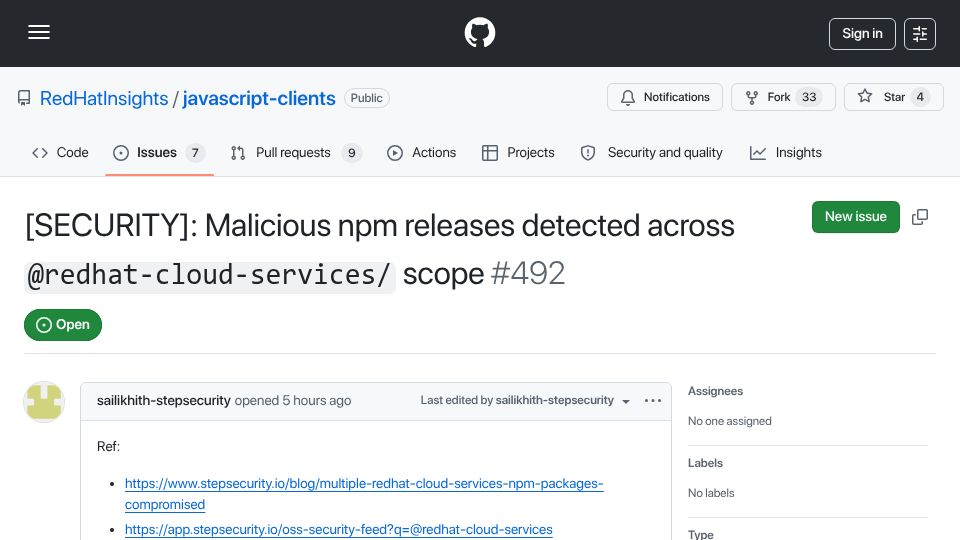Viewport: 960px width, 540px height.
Task: Open appearance settings sliders icon
Action: (x=920, y=34)
